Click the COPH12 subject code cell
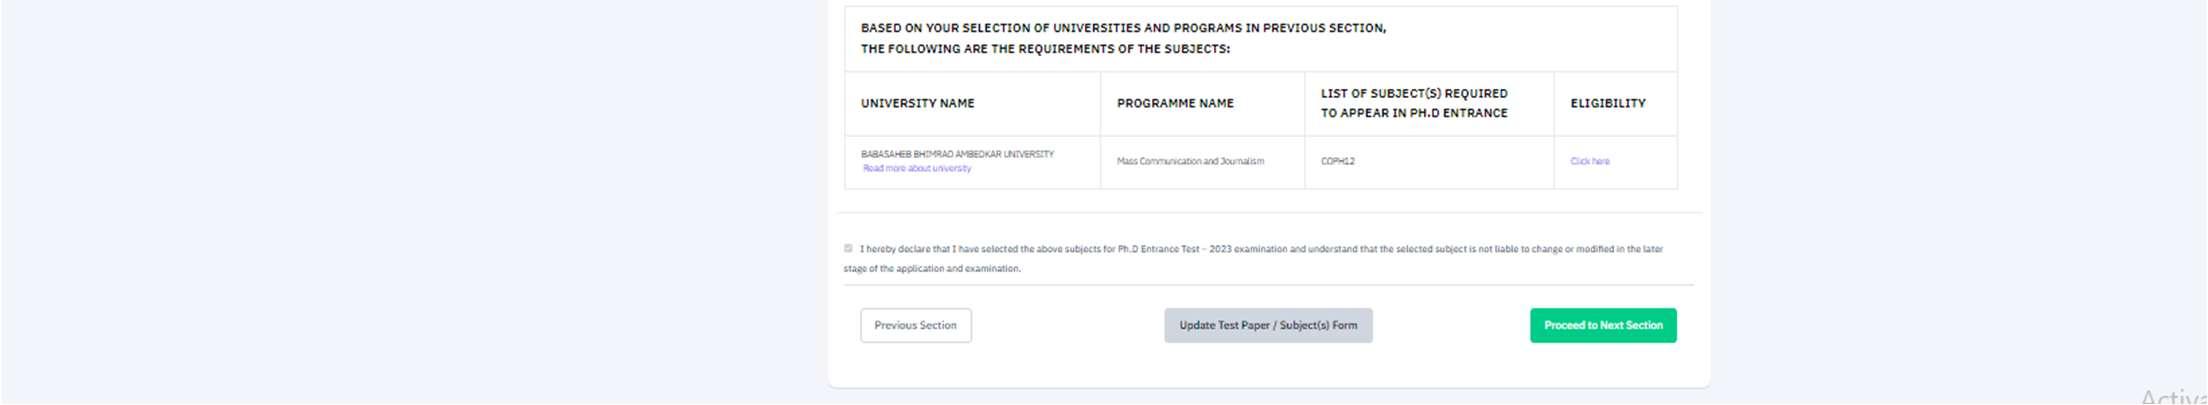This screenshot has width=2208, height=405. point(1337,161)
